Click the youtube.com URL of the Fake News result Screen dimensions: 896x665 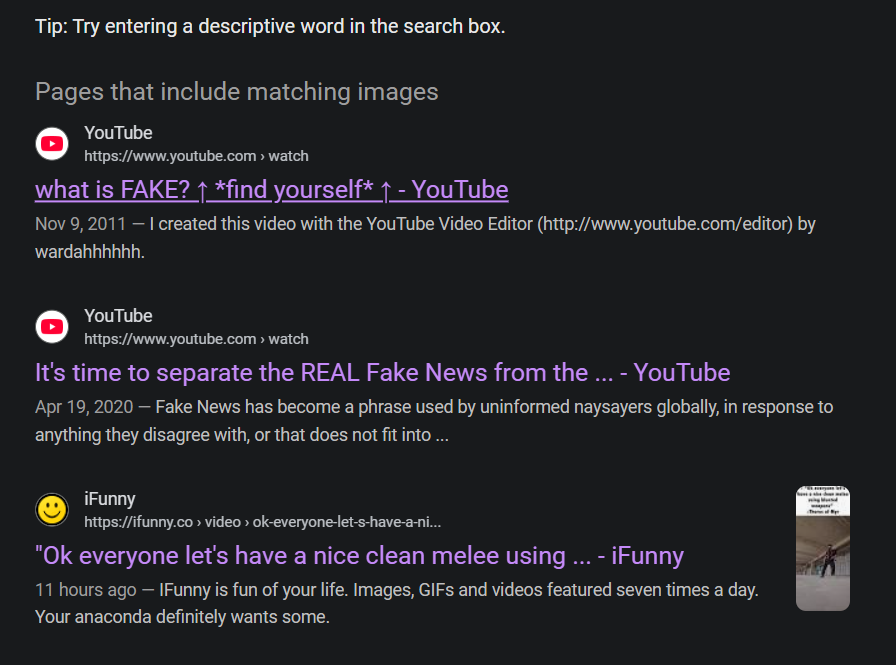pyautogui.click(x=196, y=339)
